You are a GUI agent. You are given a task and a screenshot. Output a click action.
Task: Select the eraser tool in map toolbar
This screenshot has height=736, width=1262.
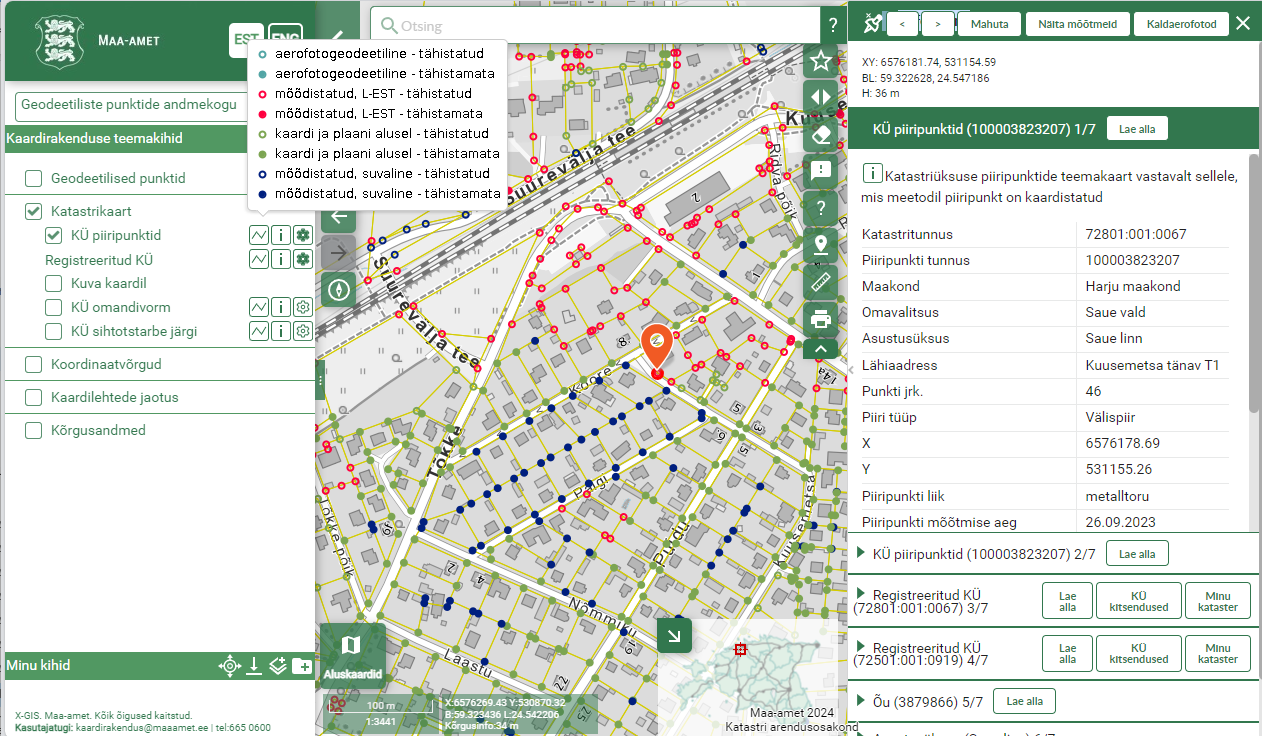[x=821, y=134]
